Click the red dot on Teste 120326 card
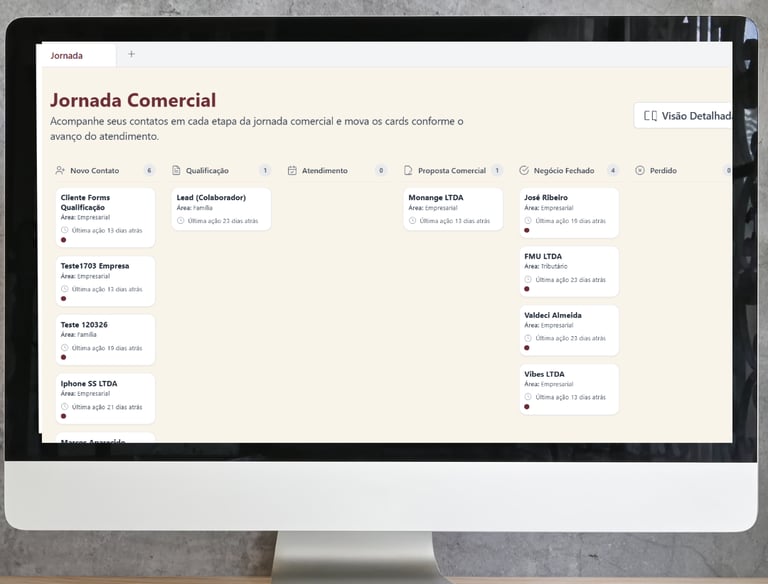 64,357
